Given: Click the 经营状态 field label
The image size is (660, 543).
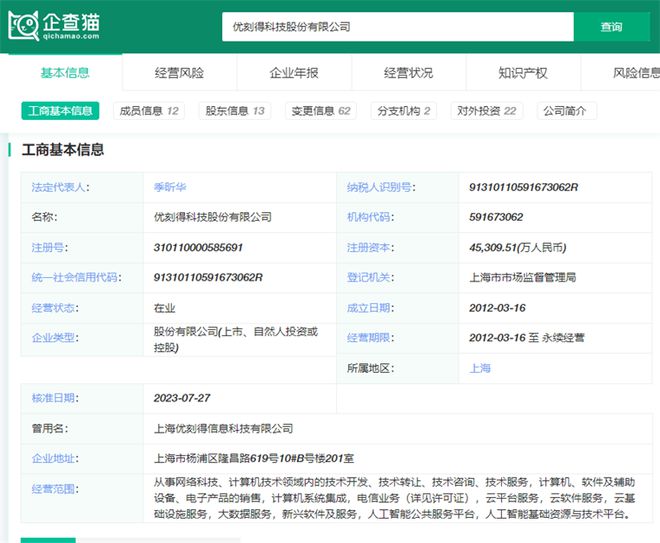Looking at the screenshot, I should pyautogui.click(x=55, y=308).
